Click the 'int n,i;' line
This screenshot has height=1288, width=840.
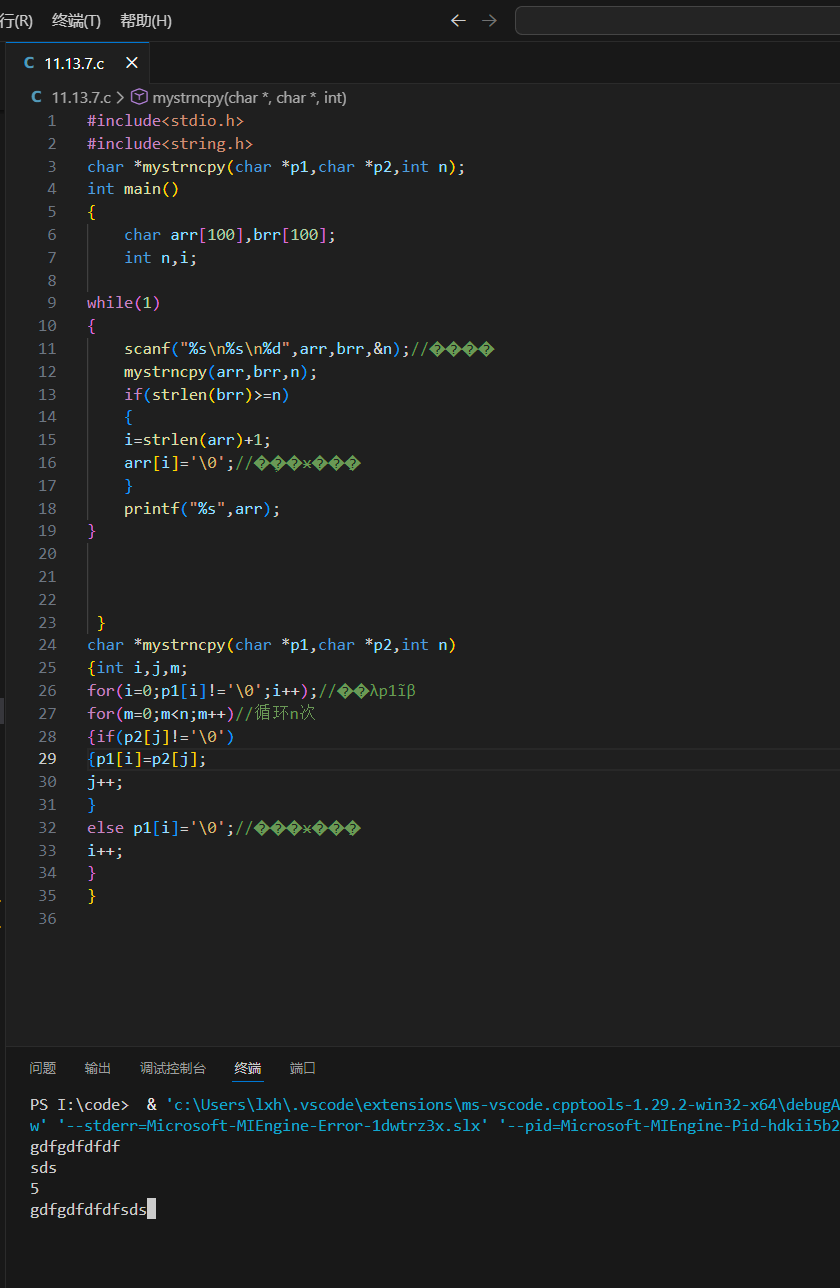click(160, 258)
